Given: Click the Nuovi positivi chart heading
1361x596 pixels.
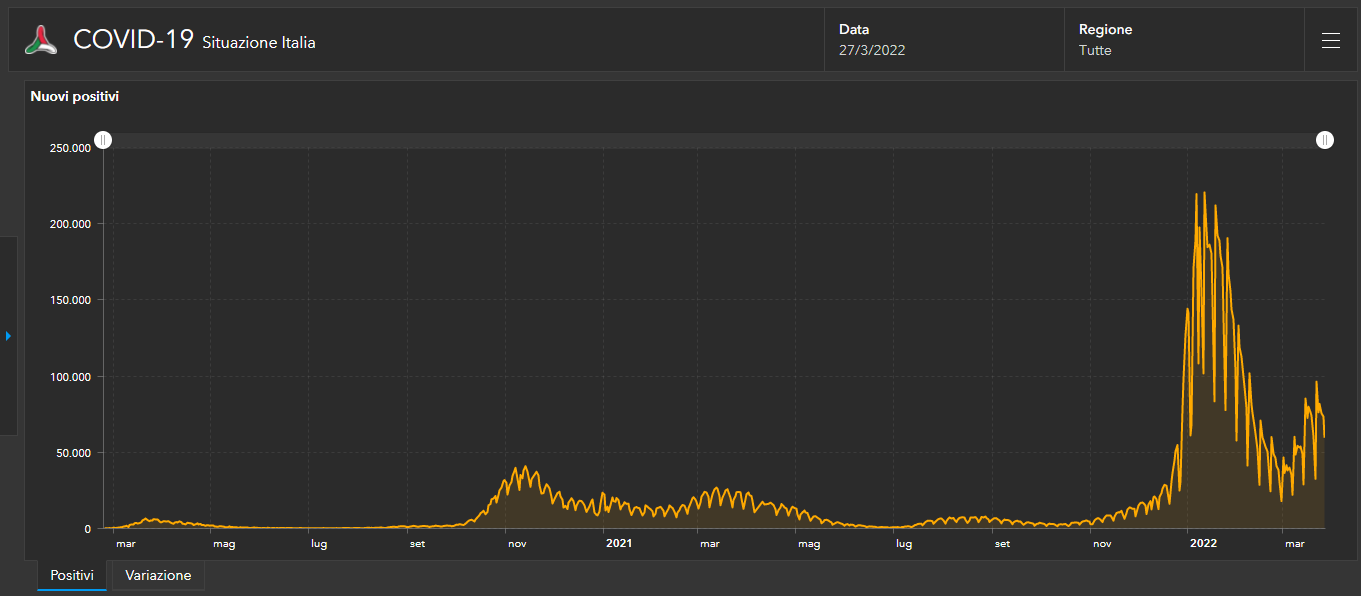Looking at the screenshot, I should click(x=75, y=97).
